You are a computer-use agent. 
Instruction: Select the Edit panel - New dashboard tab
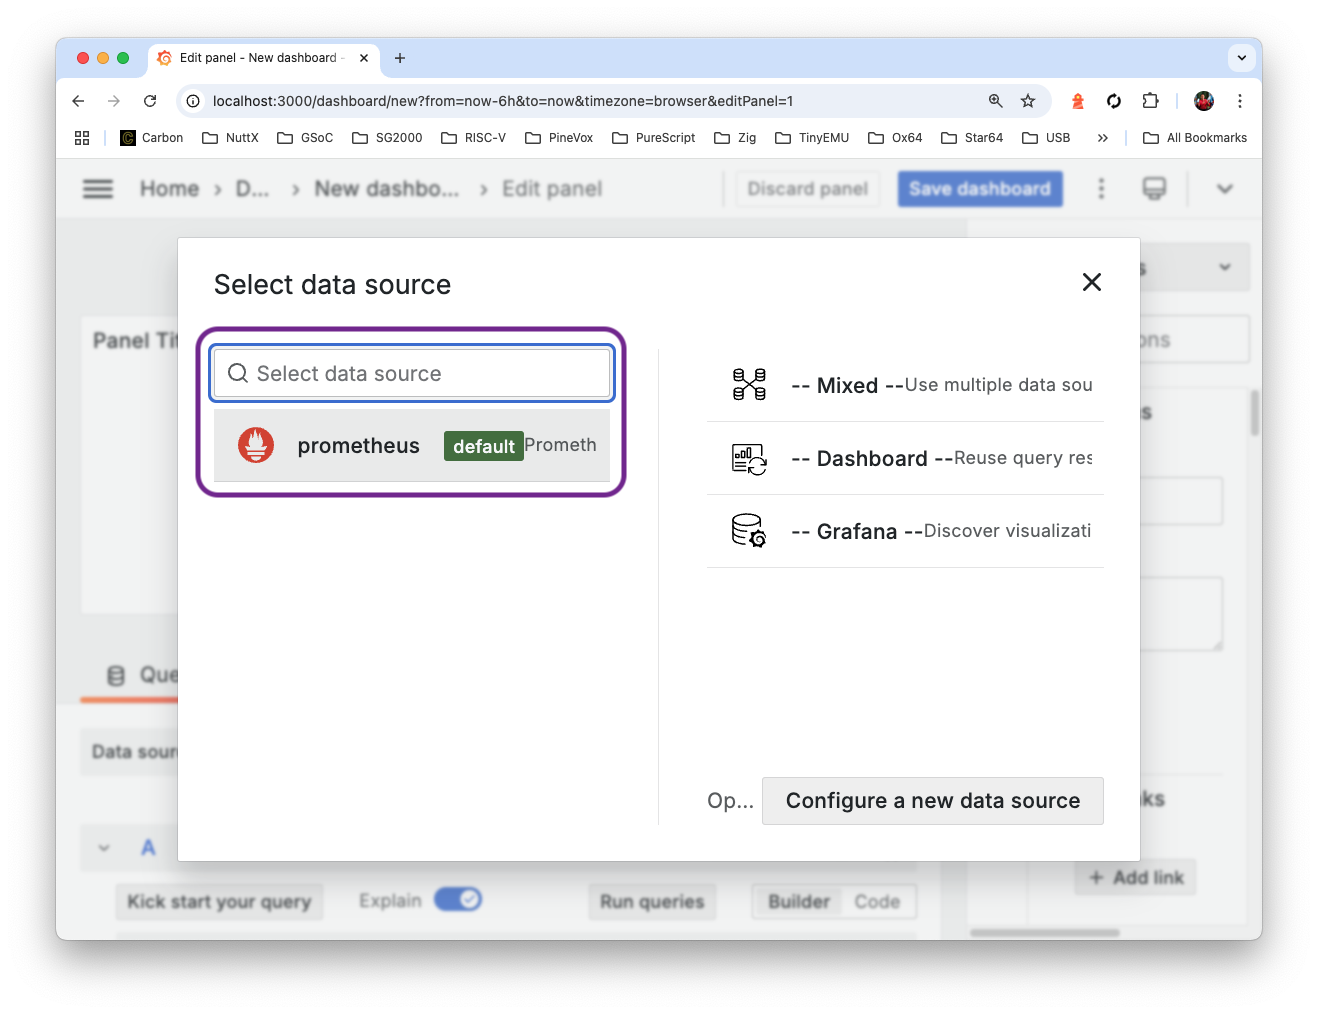[x=262, y=58]
